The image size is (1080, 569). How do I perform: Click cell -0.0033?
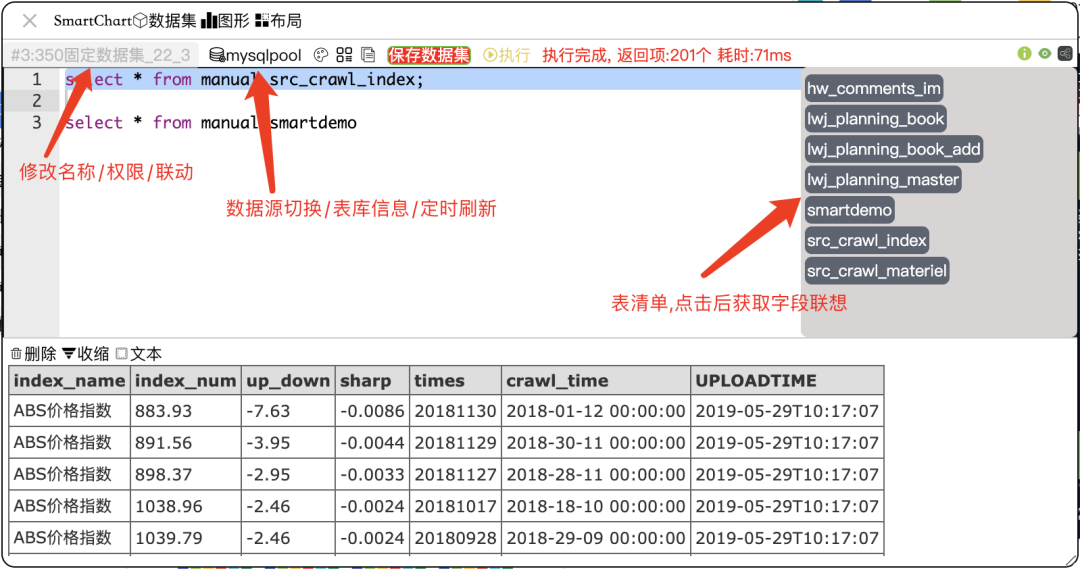coord(373,475)
